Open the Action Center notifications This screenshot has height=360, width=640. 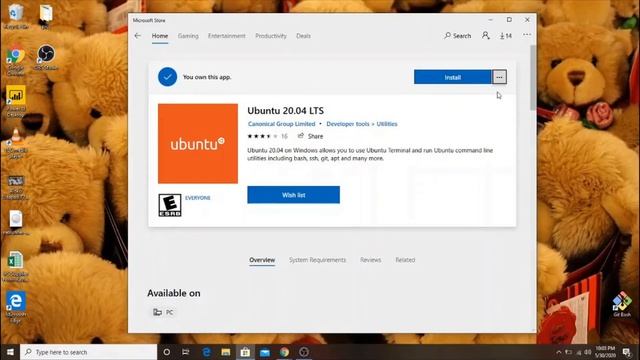627,352
